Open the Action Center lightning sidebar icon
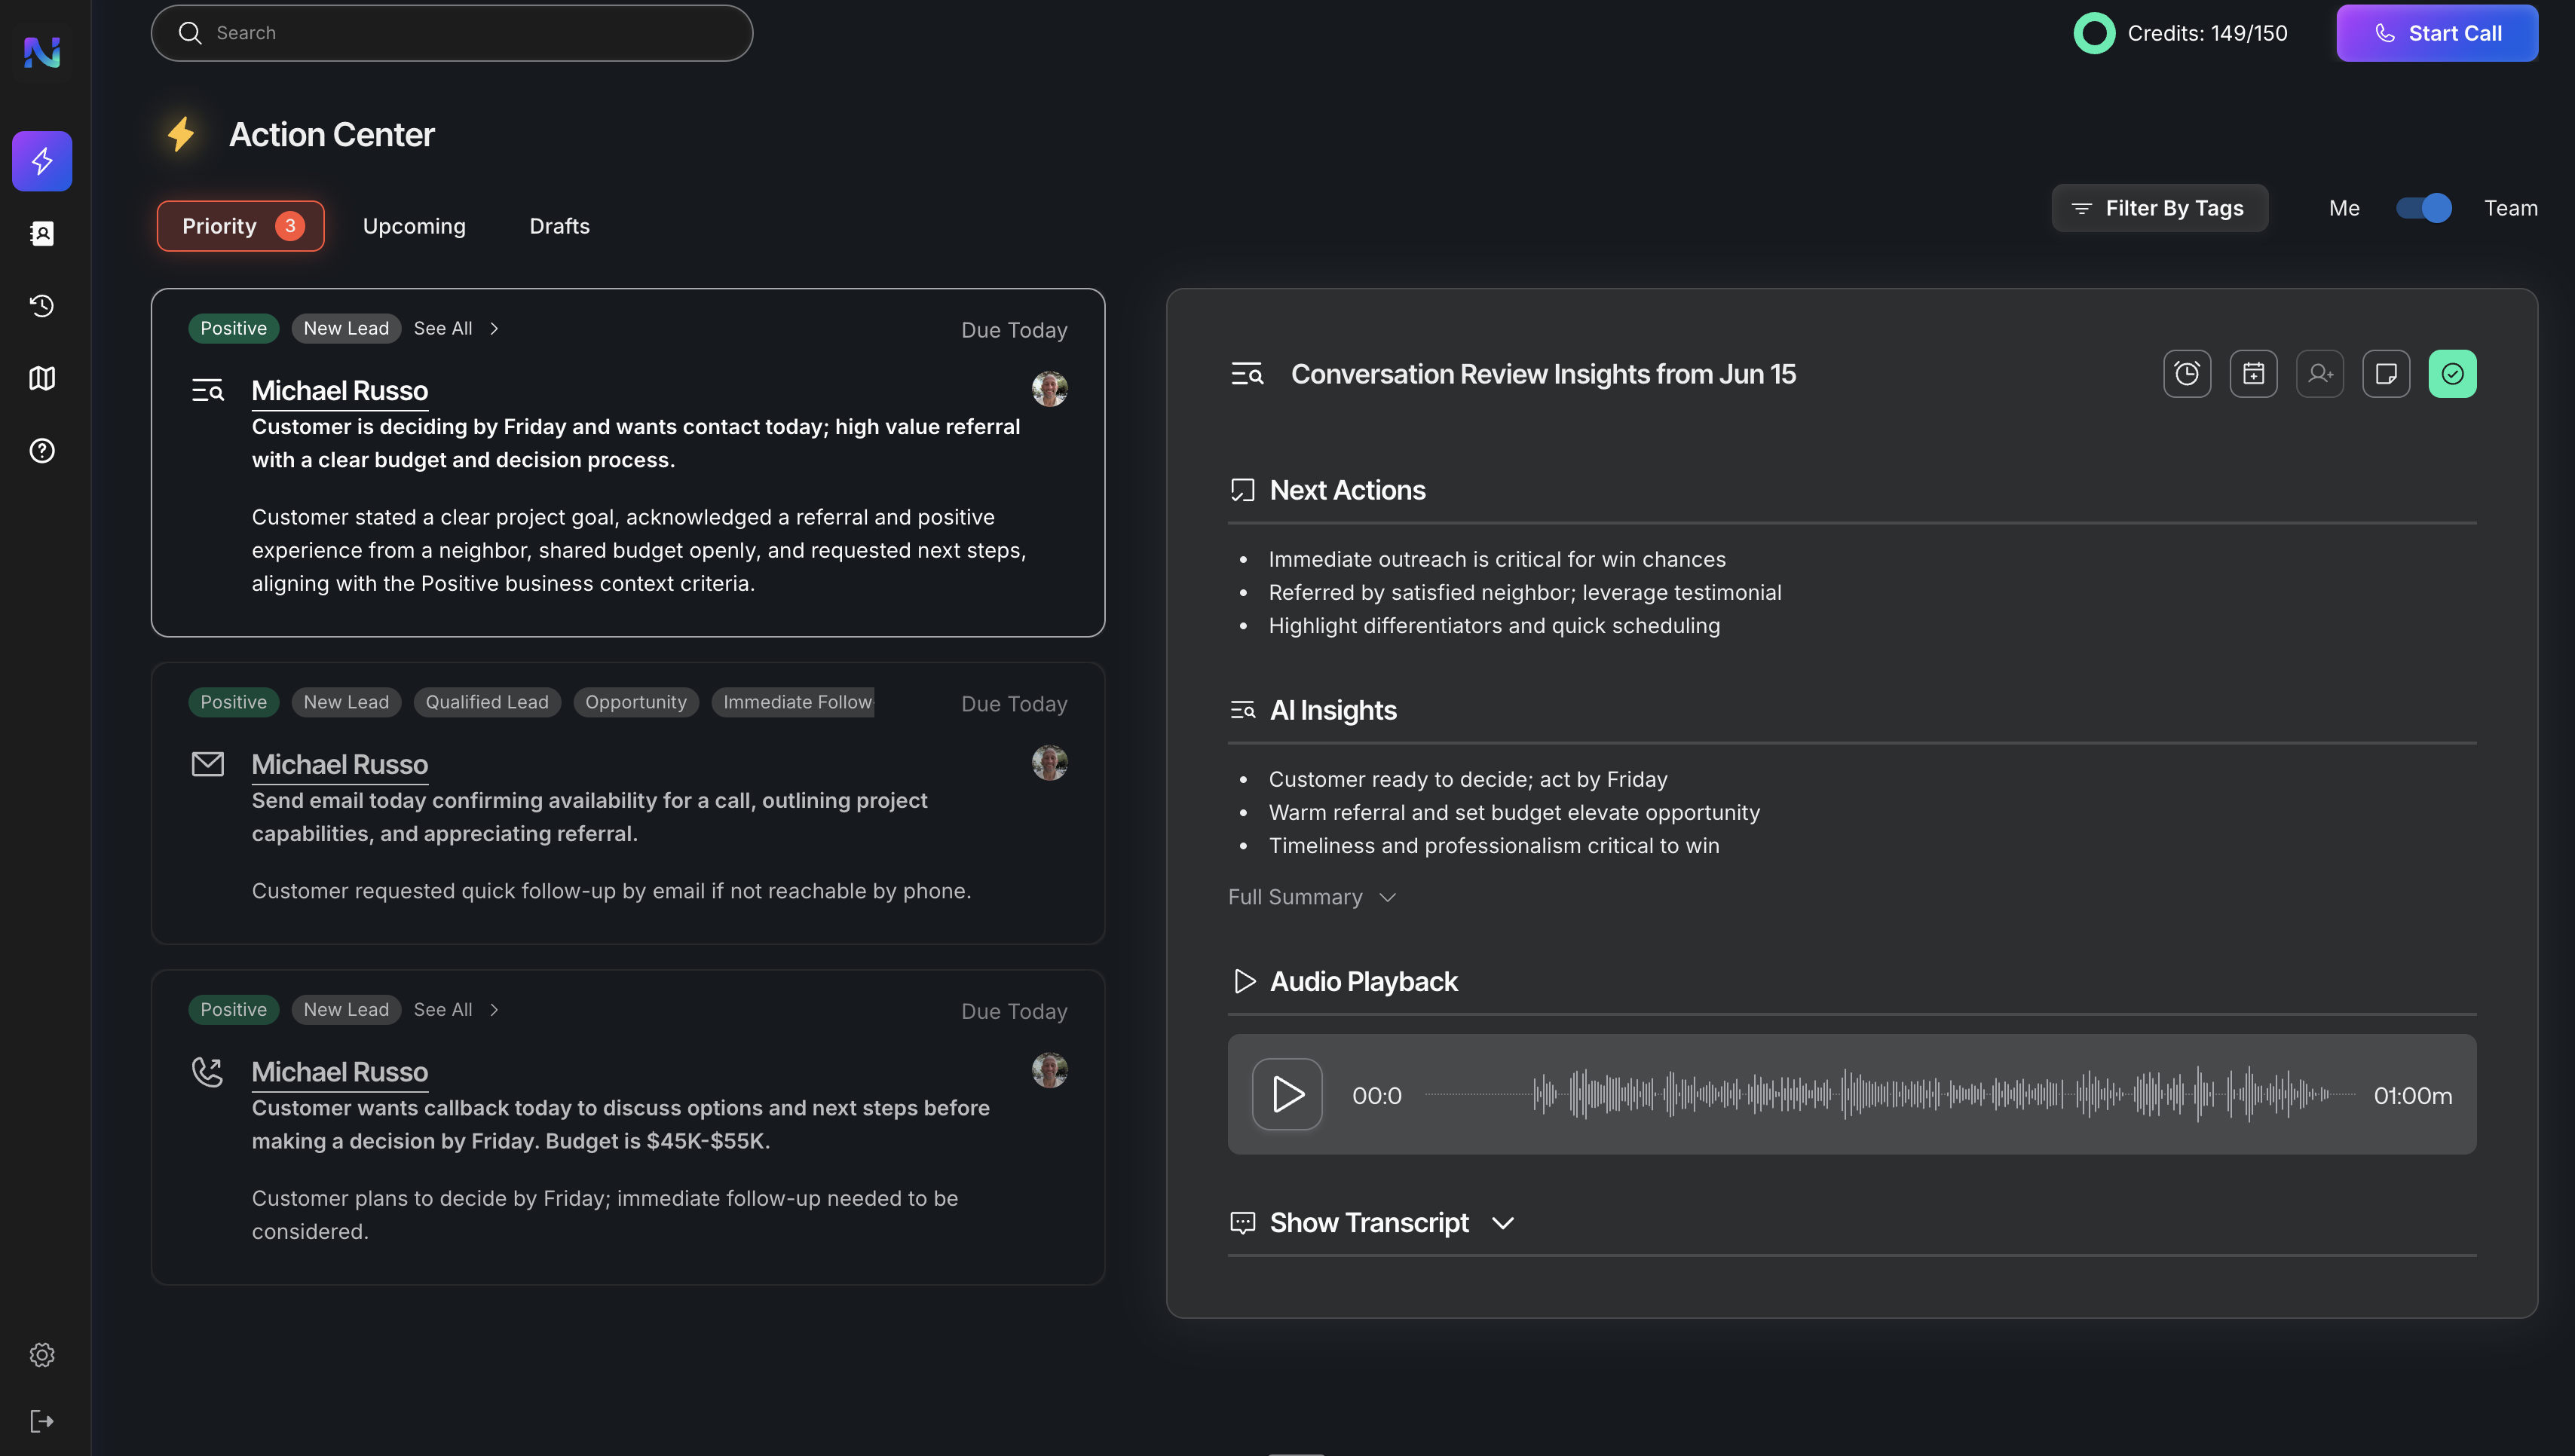Viewport: 2575px width, 1456px height. [42, 161]
